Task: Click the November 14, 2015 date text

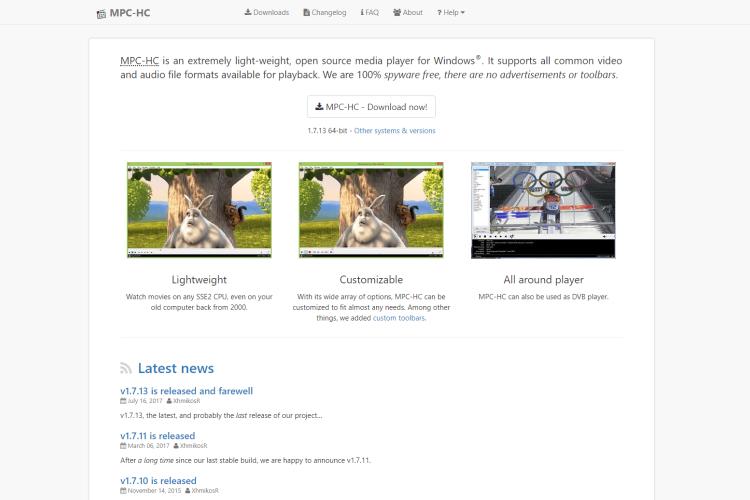Action: [x=154, y=490]
